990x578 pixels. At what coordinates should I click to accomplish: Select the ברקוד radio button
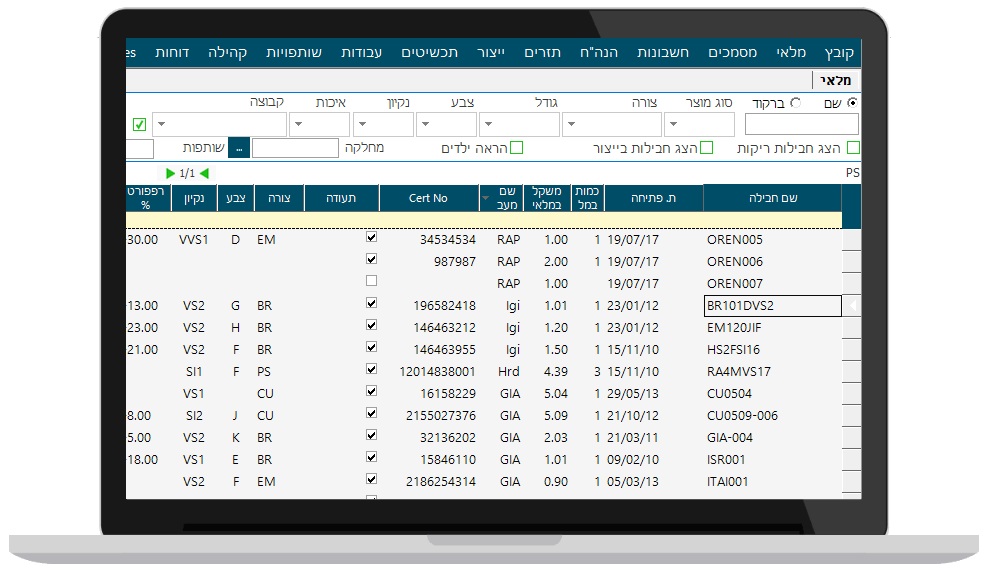796,102
